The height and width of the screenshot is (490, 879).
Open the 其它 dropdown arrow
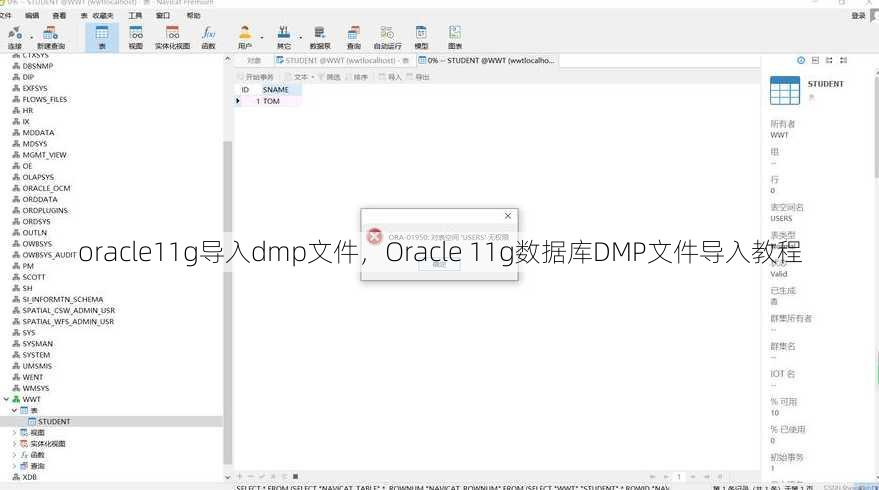[x=300, y=38]
